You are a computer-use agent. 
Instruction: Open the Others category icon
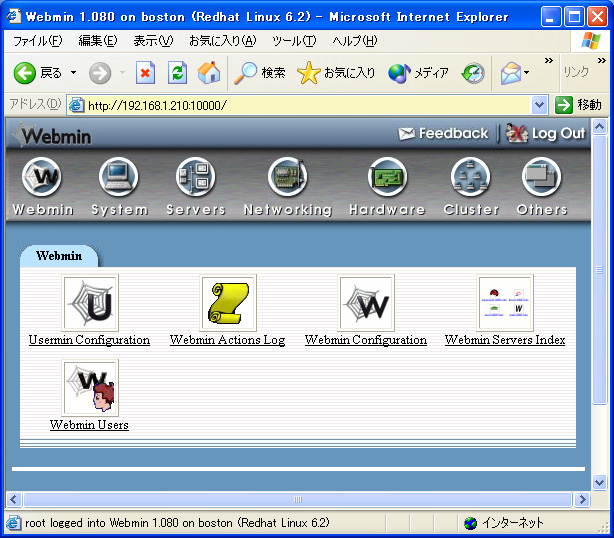click(x=542, y=177)
